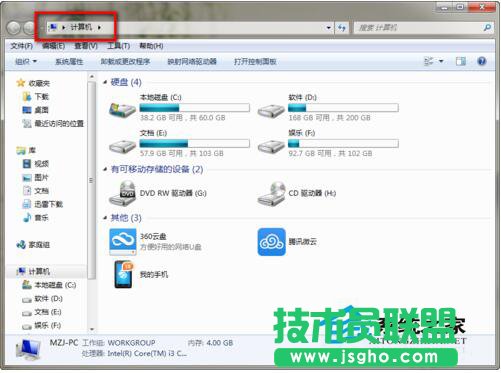Click the MZJ-PC computer icon in details pane

click(29, 349)
